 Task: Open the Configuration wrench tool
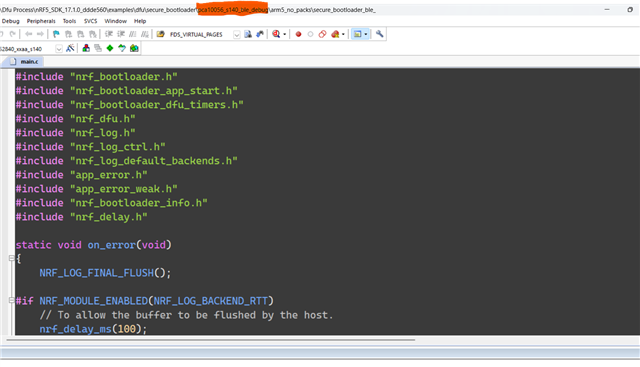380,34
